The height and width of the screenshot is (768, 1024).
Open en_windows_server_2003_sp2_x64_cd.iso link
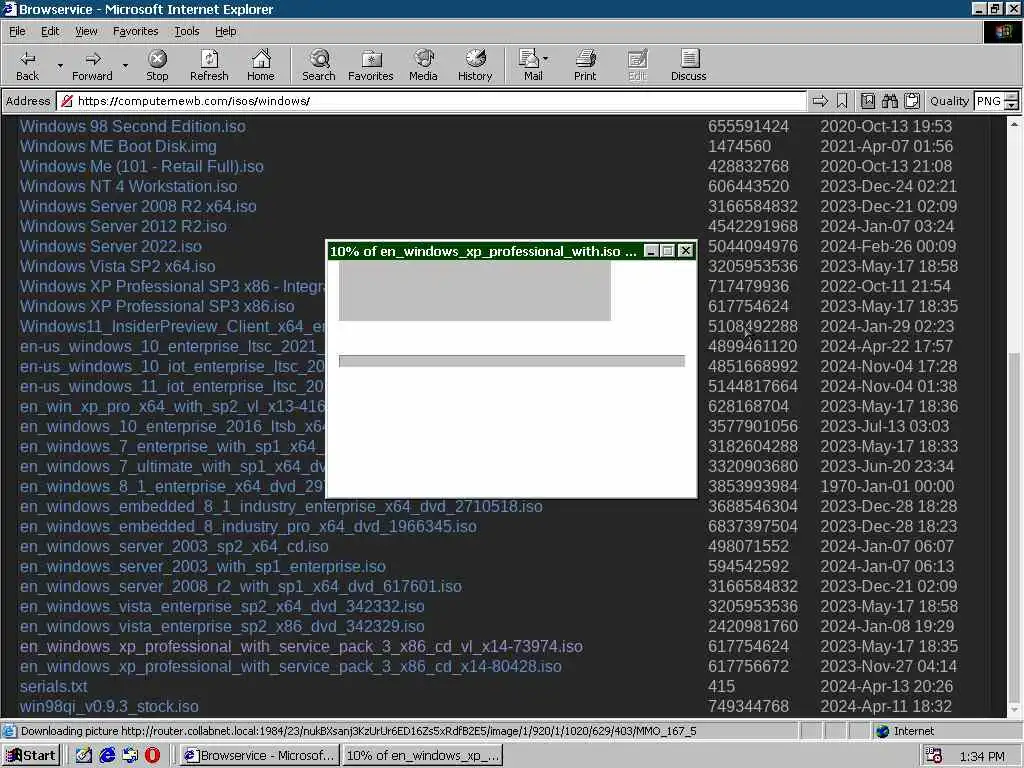[x=174, y=547]
